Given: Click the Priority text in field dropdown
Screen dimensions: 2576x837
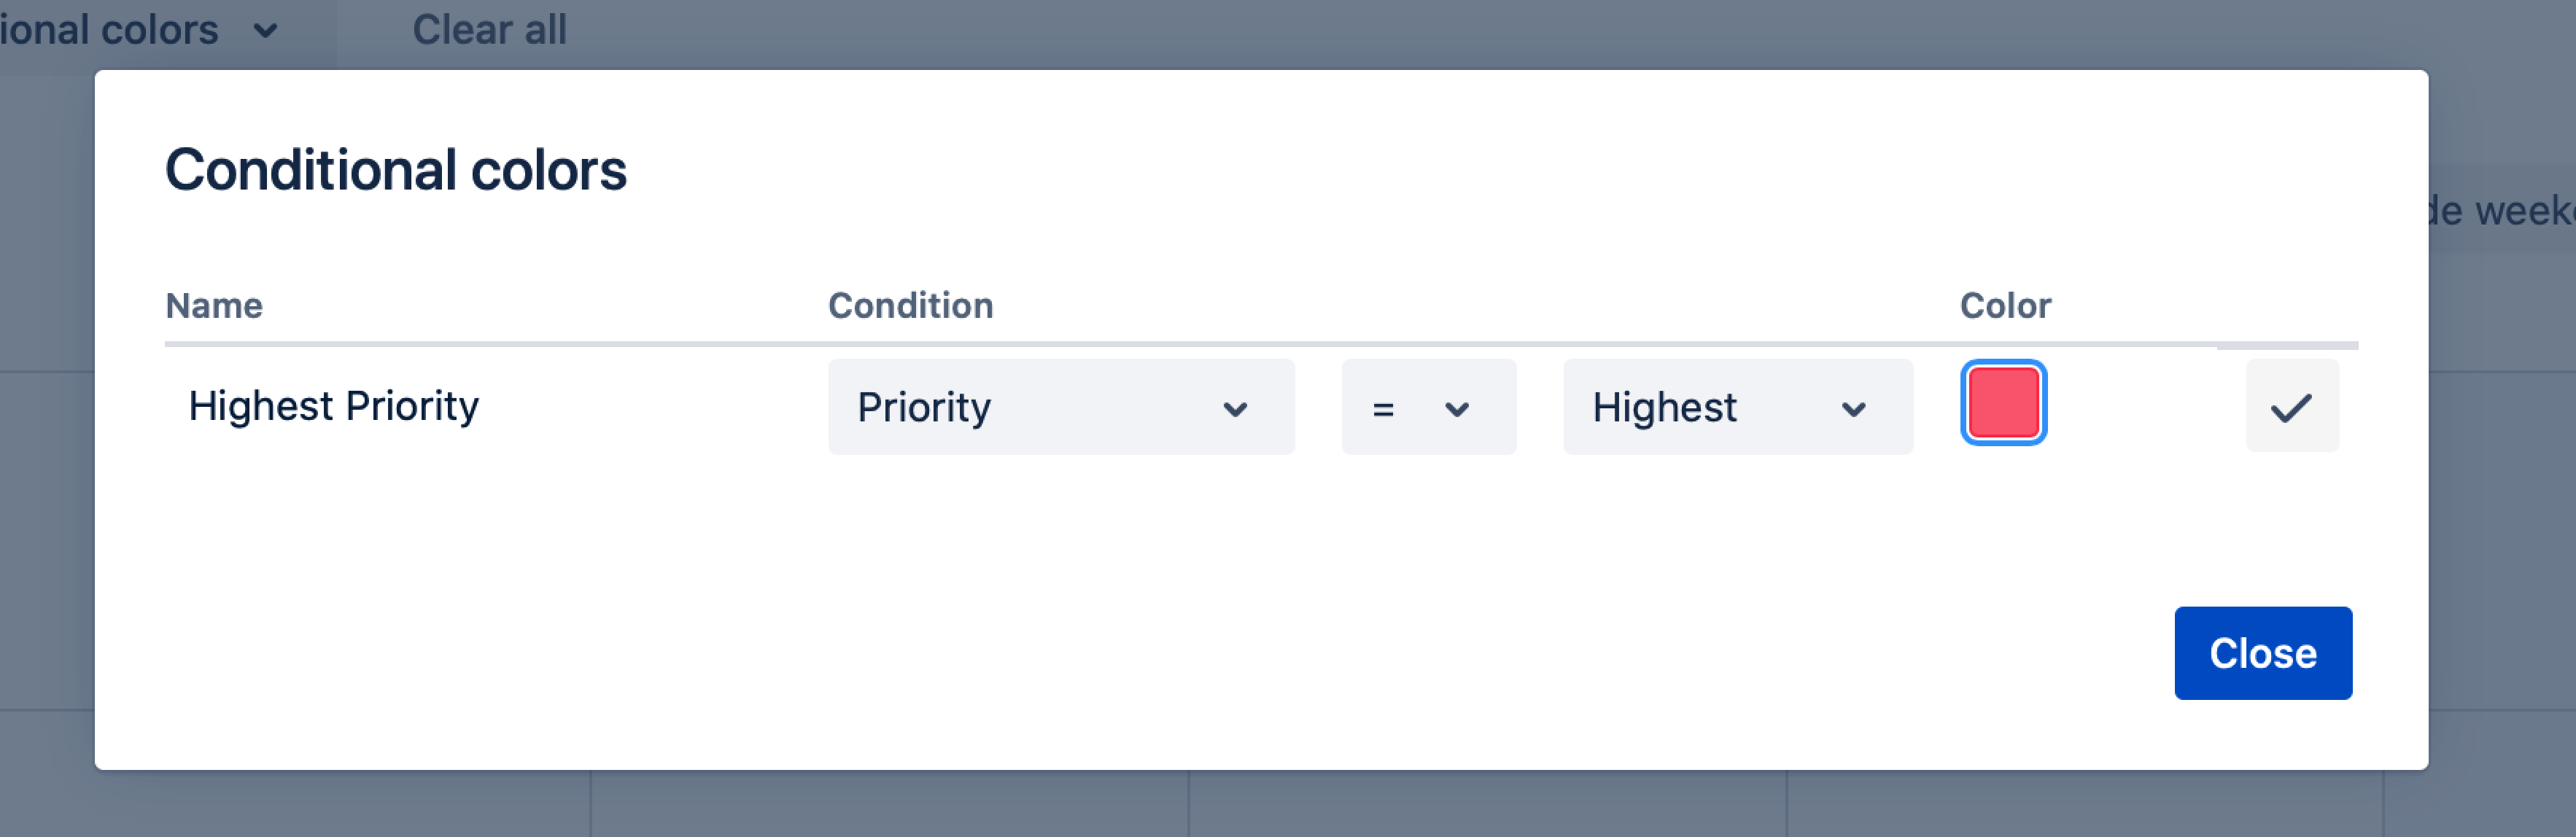Looking at the screenshot, I should pos(924,407).
